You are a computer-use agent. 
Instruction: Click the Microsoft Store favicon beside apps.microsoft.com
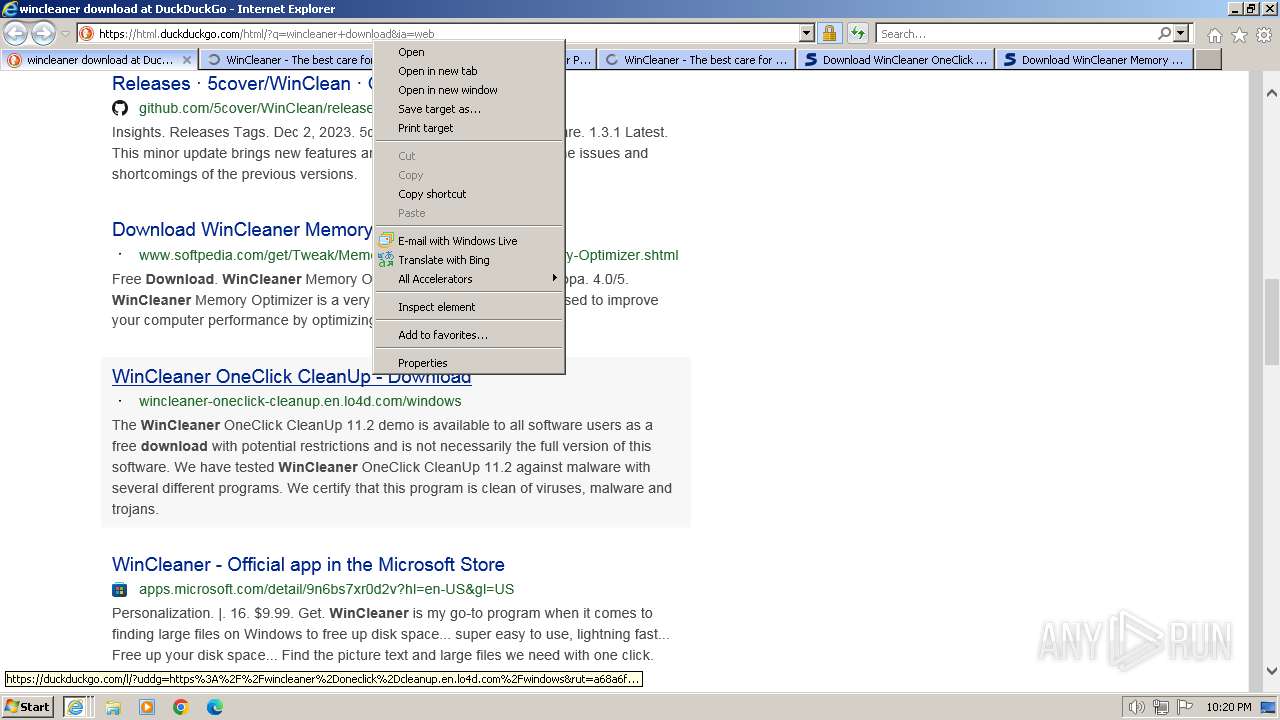click(120, 589)
